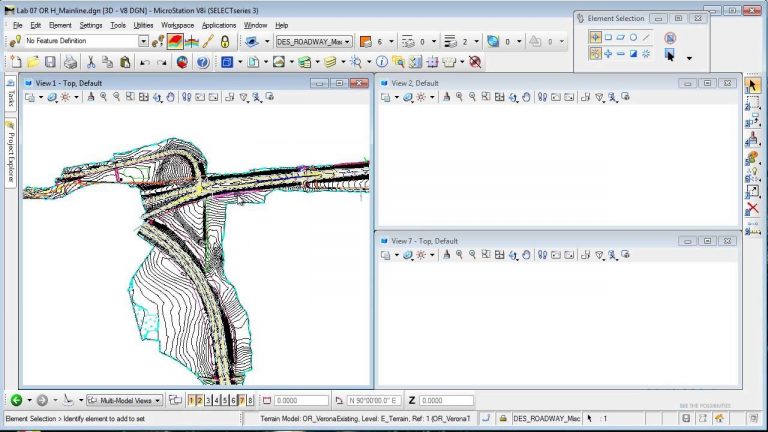Open the No Feature Definition dropdown
The height and width of the screenshot is (432, 768).
[143, 41]
